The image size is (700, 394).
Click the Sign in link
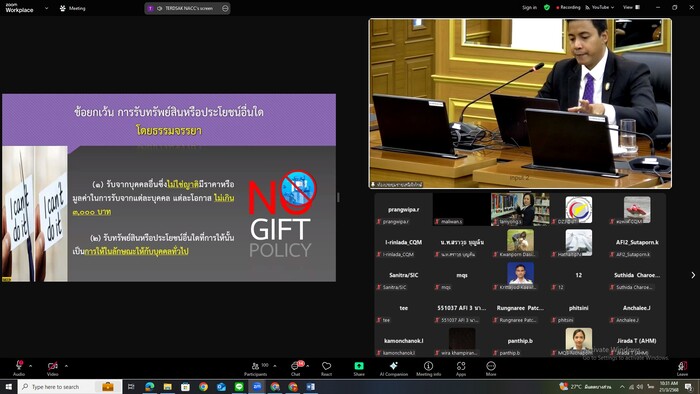click(x=529, y=8)
